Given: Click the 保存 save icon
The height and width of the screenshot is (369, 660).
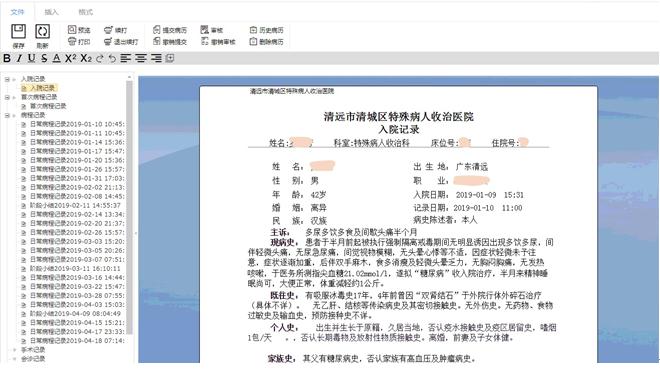Looking at the screenshot, I should (x=19, y=32).
